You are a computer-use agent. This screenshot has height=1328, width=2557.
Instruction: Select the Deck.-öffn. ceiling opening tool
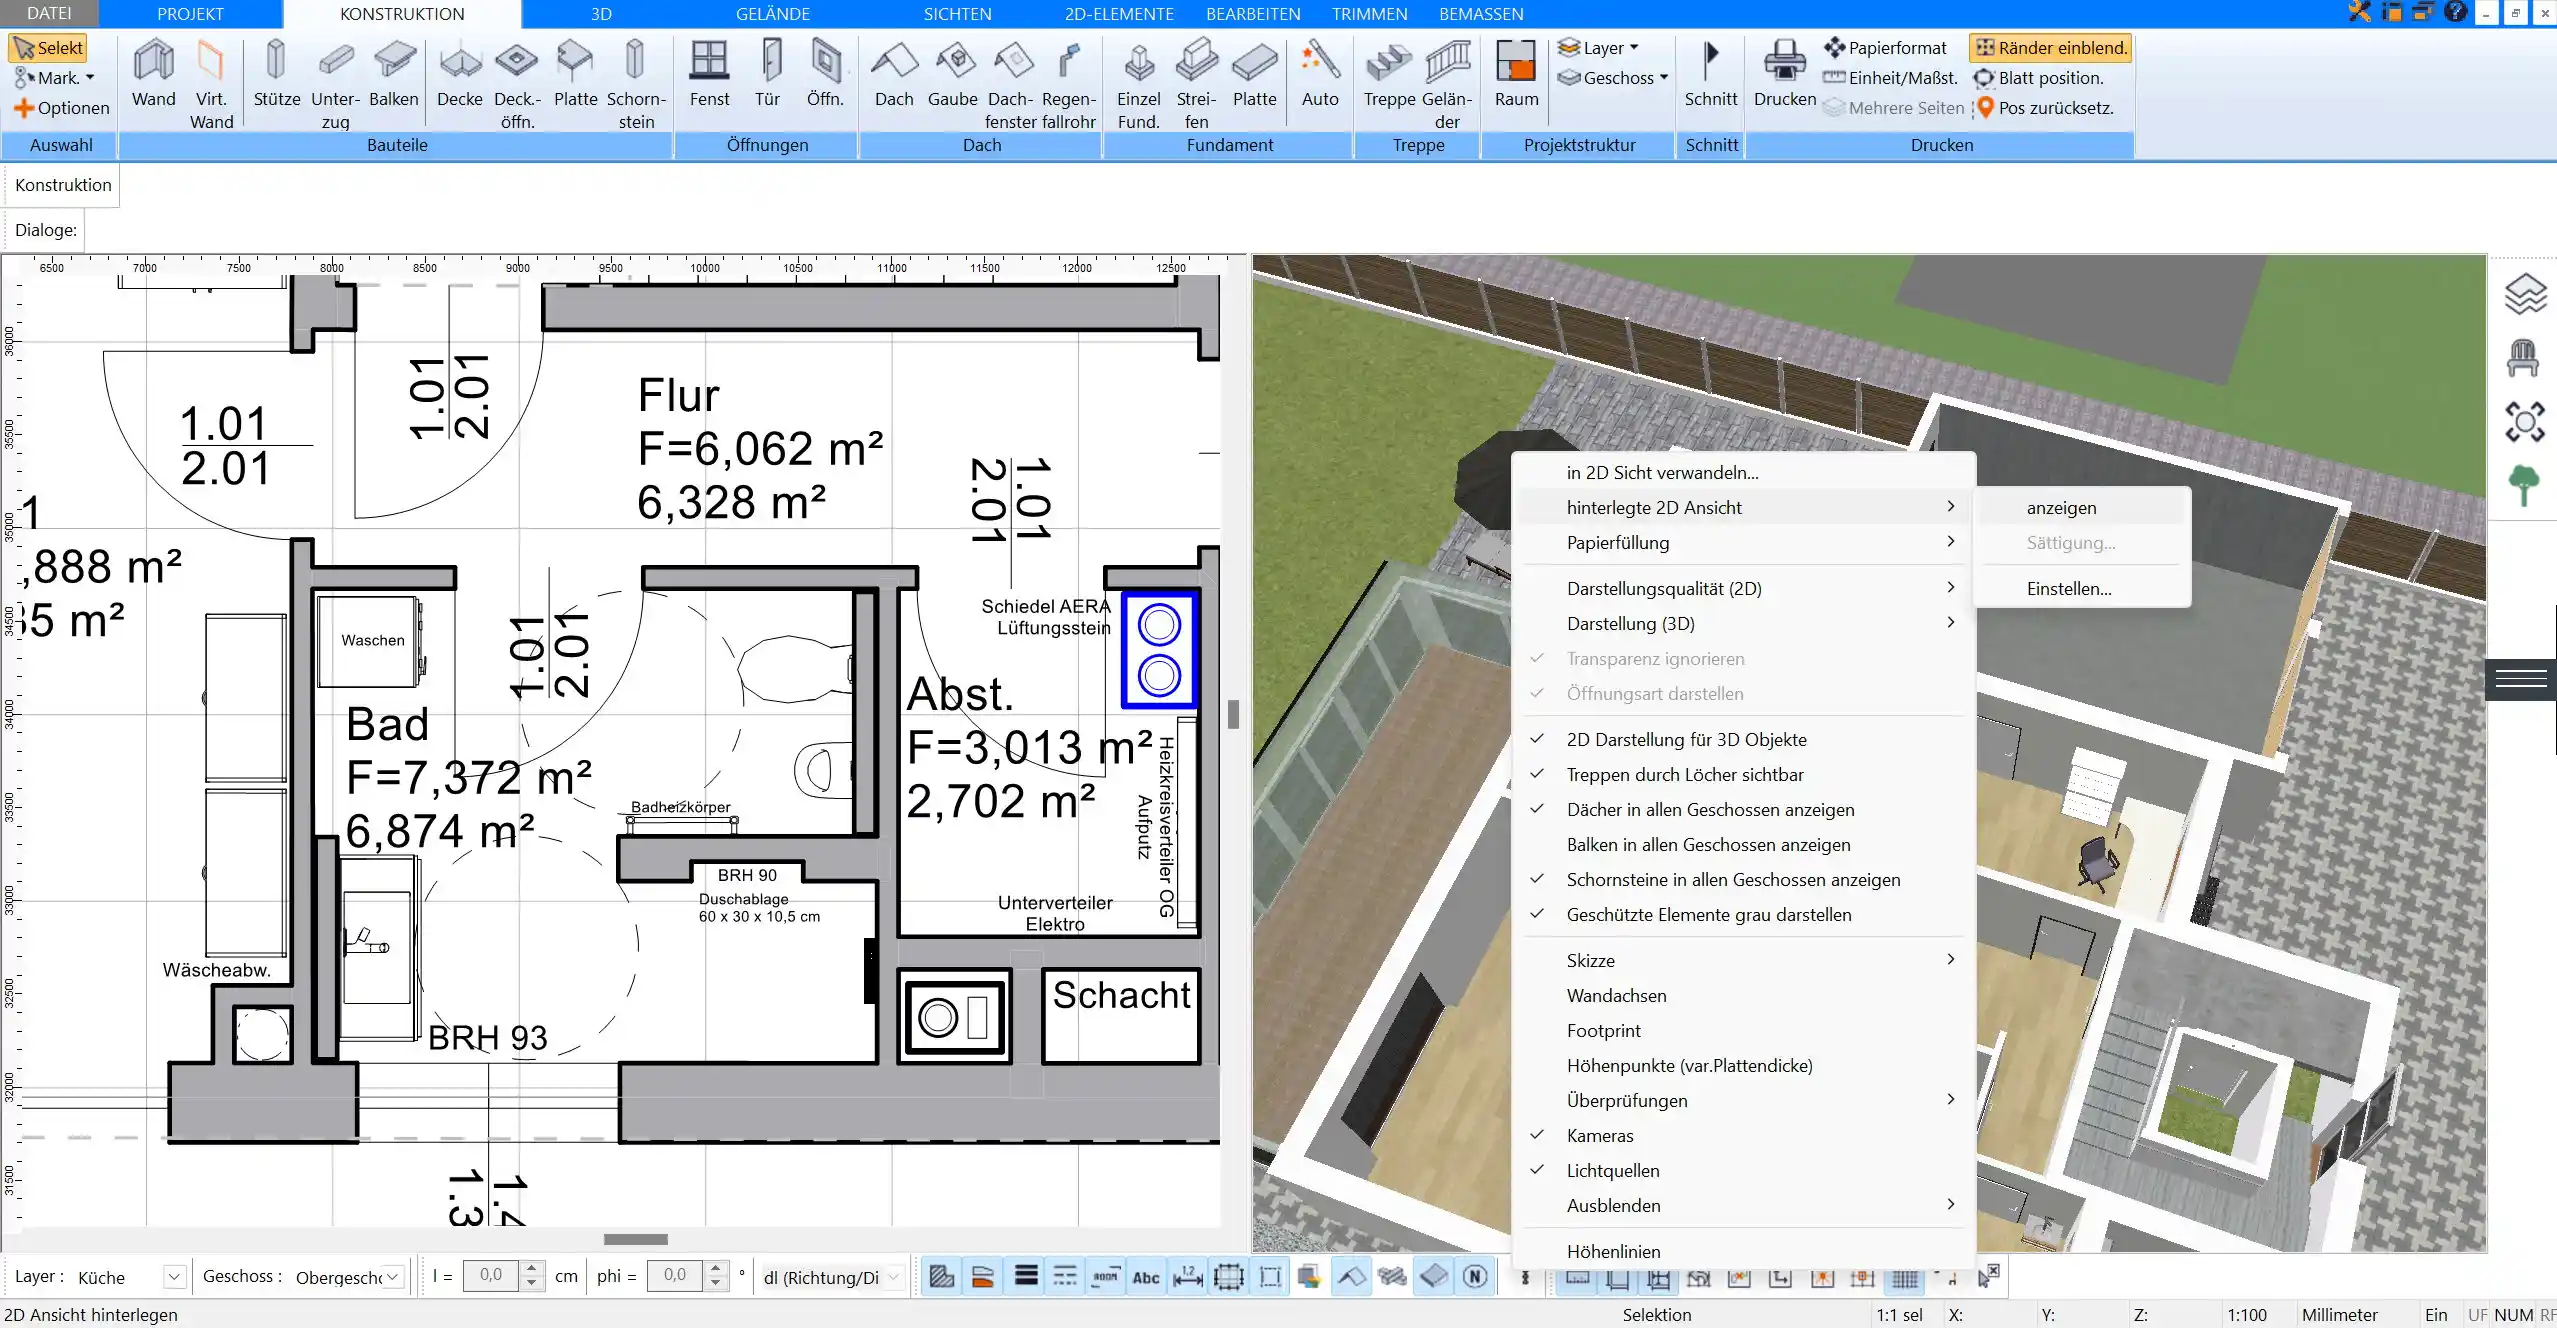click(x=517, y=84)
